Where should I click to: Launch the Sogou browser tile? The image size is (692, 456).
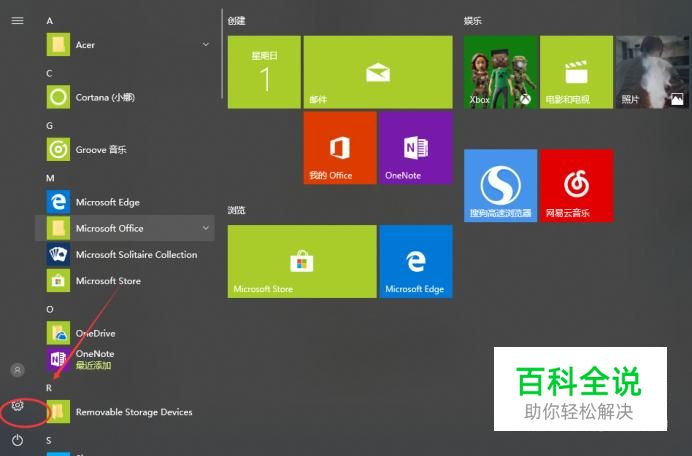click(500, 185)
